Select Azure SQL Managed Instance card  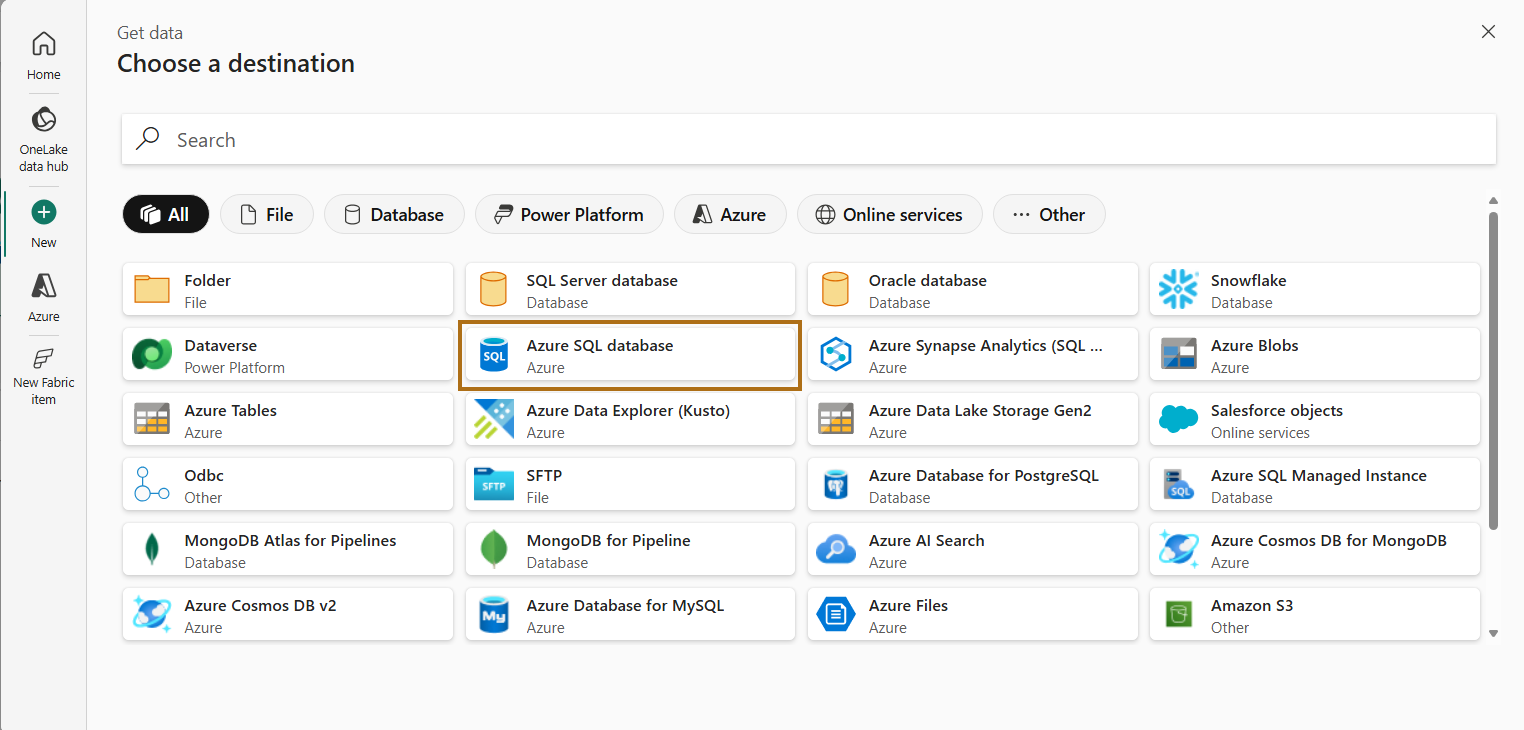click(1314, 485)
